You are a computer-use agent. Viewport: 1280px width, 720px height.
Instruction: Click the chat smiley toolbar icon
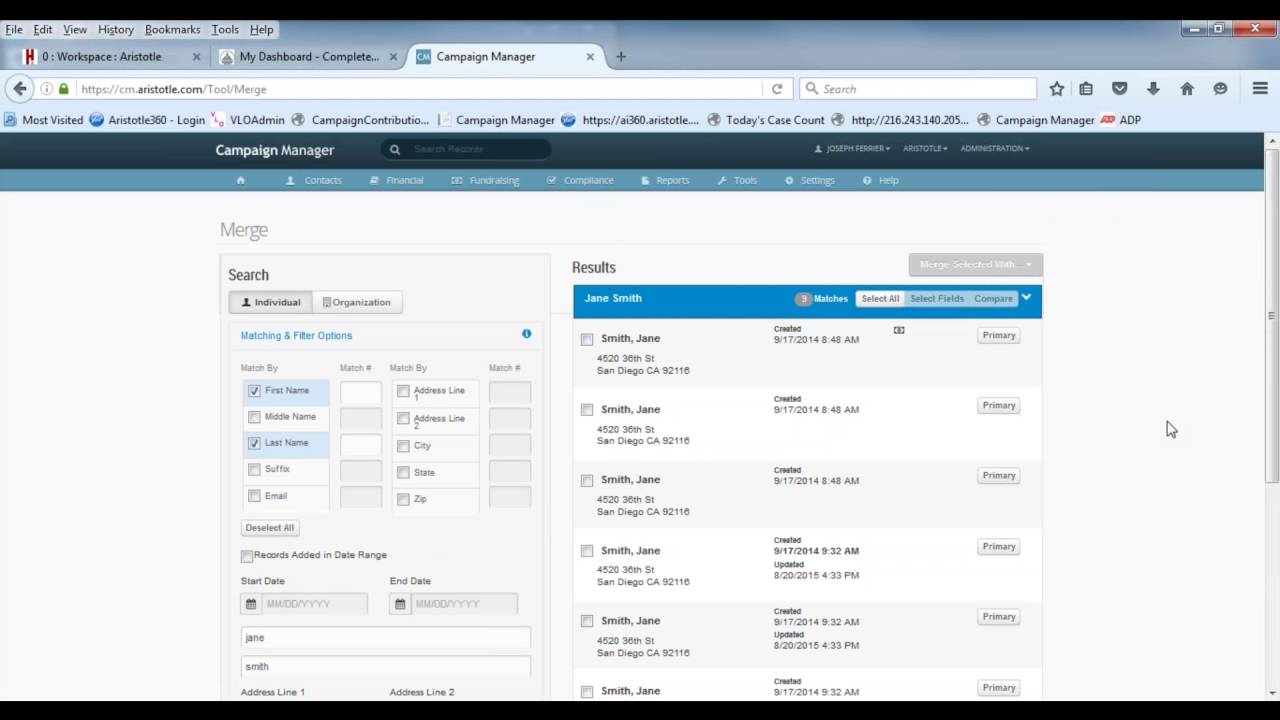click(1220, 89)
